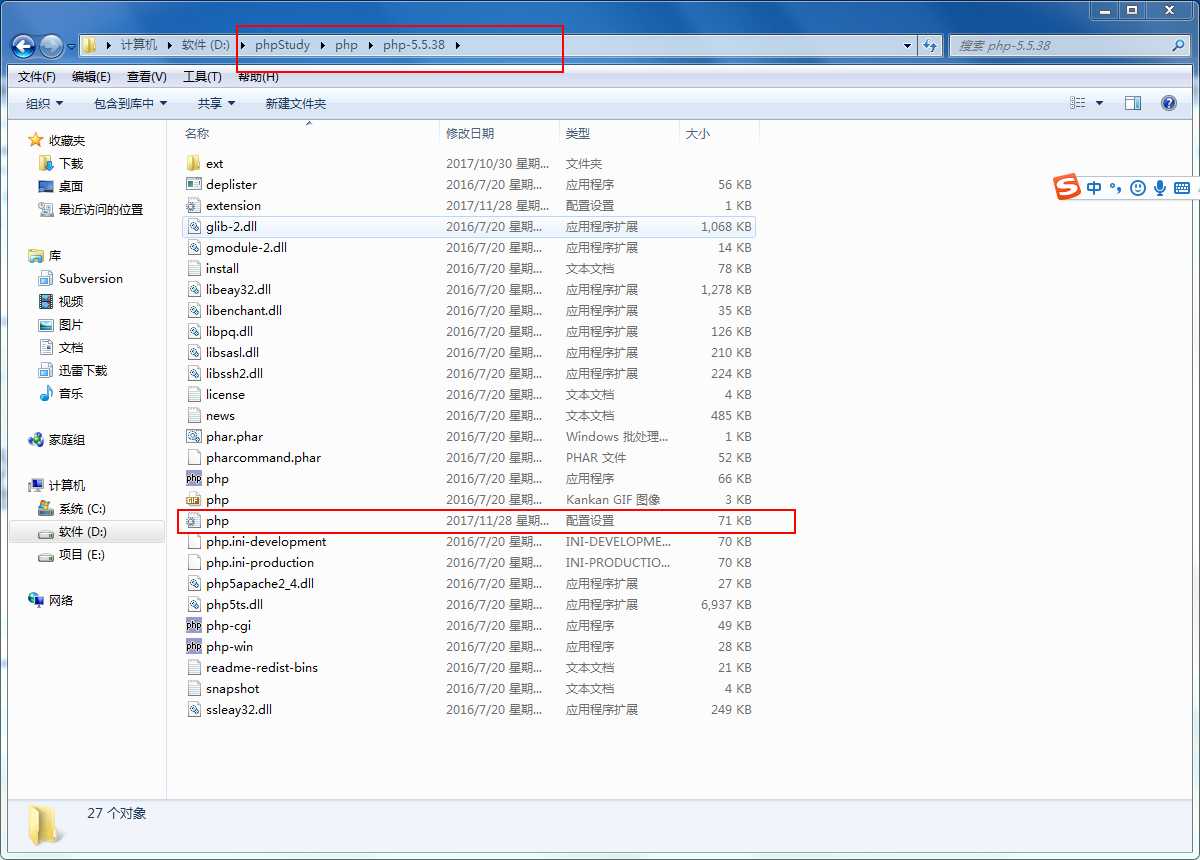Select 系统 (C:) drive
This screenshot has height=860, width=1200.
tap(81, 509)
